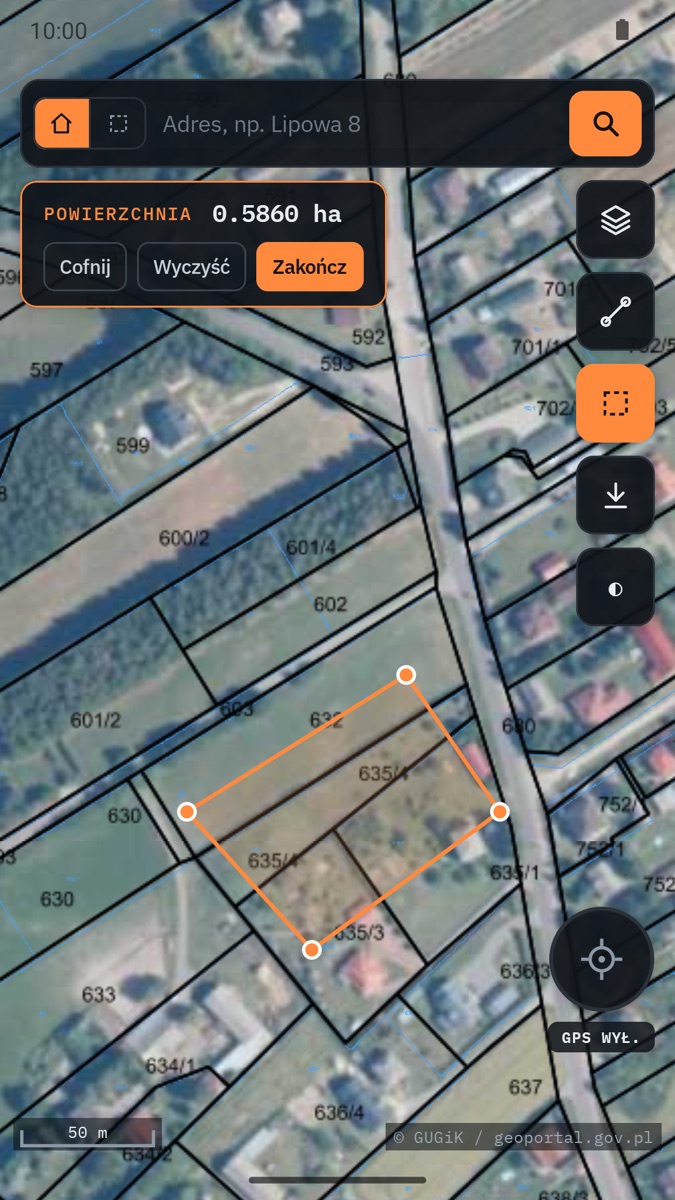Image resolution: width=675 pixels, height=1200 pixels.
Task: Tap parcel label 633
Action: (x=99, y=995)
